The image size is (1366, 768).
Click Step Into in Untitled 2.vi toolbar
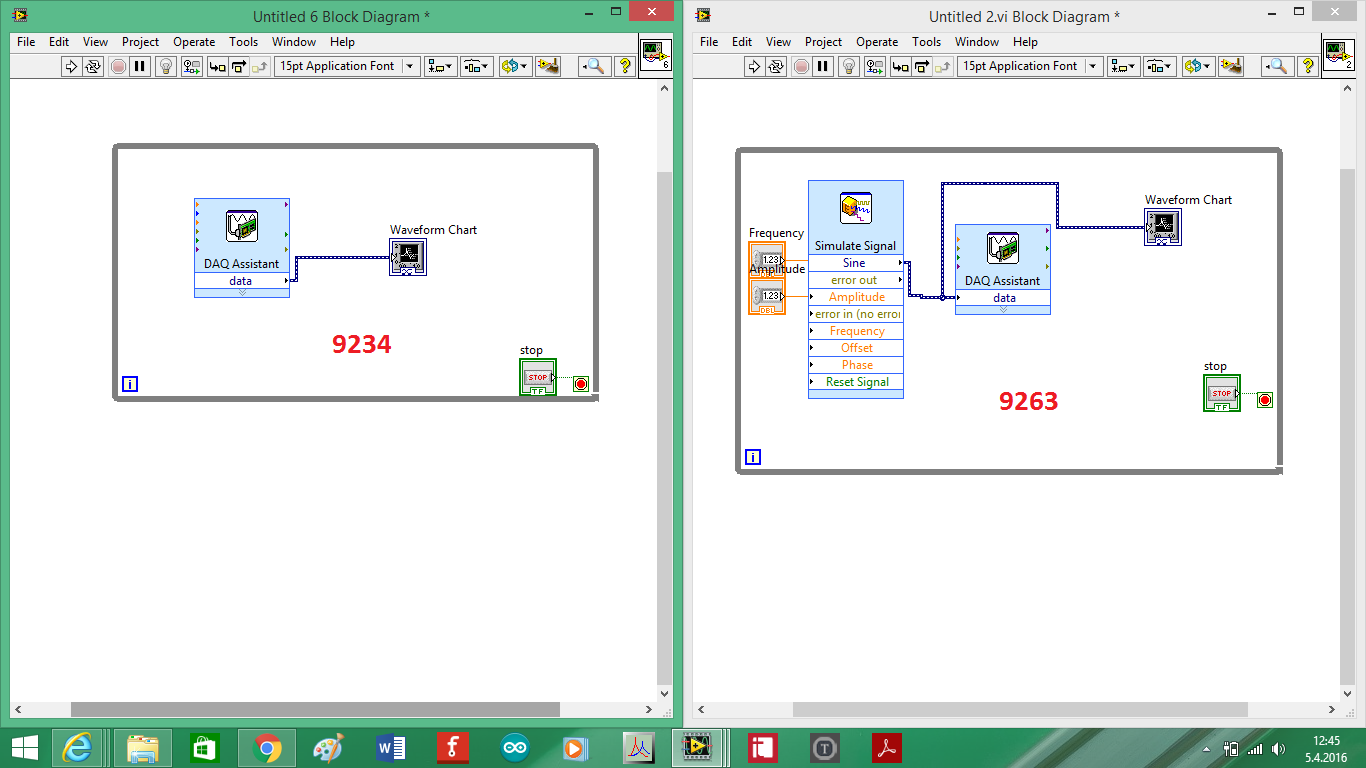[x=900, y=66]
